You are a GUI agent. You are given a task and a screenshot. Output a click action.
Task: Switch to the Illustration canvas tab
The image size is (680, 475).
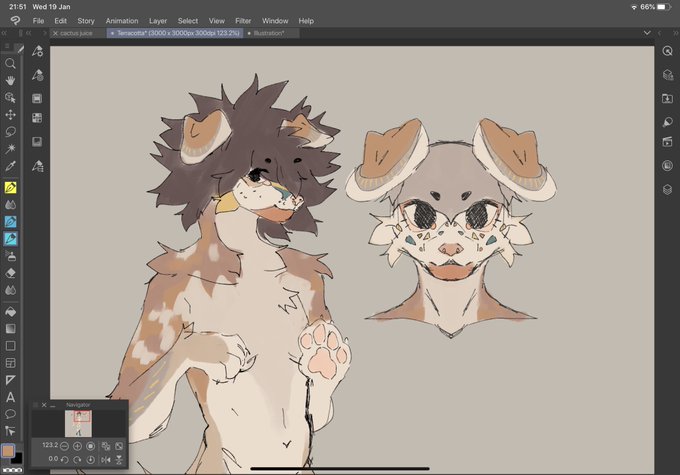[x=271, y=33]
